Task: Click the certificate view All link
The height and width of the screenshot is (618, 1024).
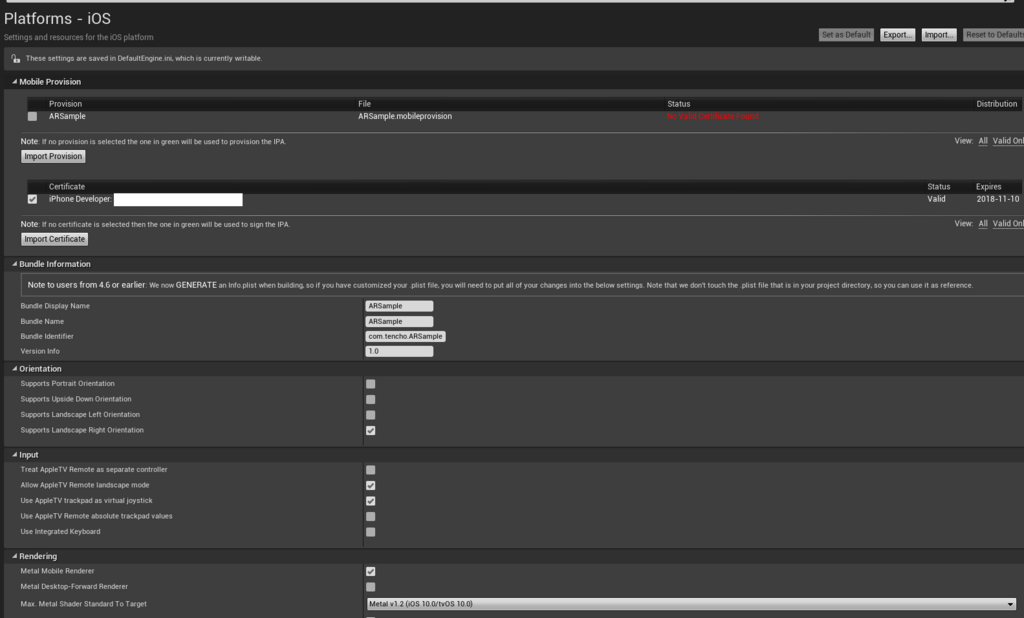Action: pyautogui.click(x=983, y=223)
